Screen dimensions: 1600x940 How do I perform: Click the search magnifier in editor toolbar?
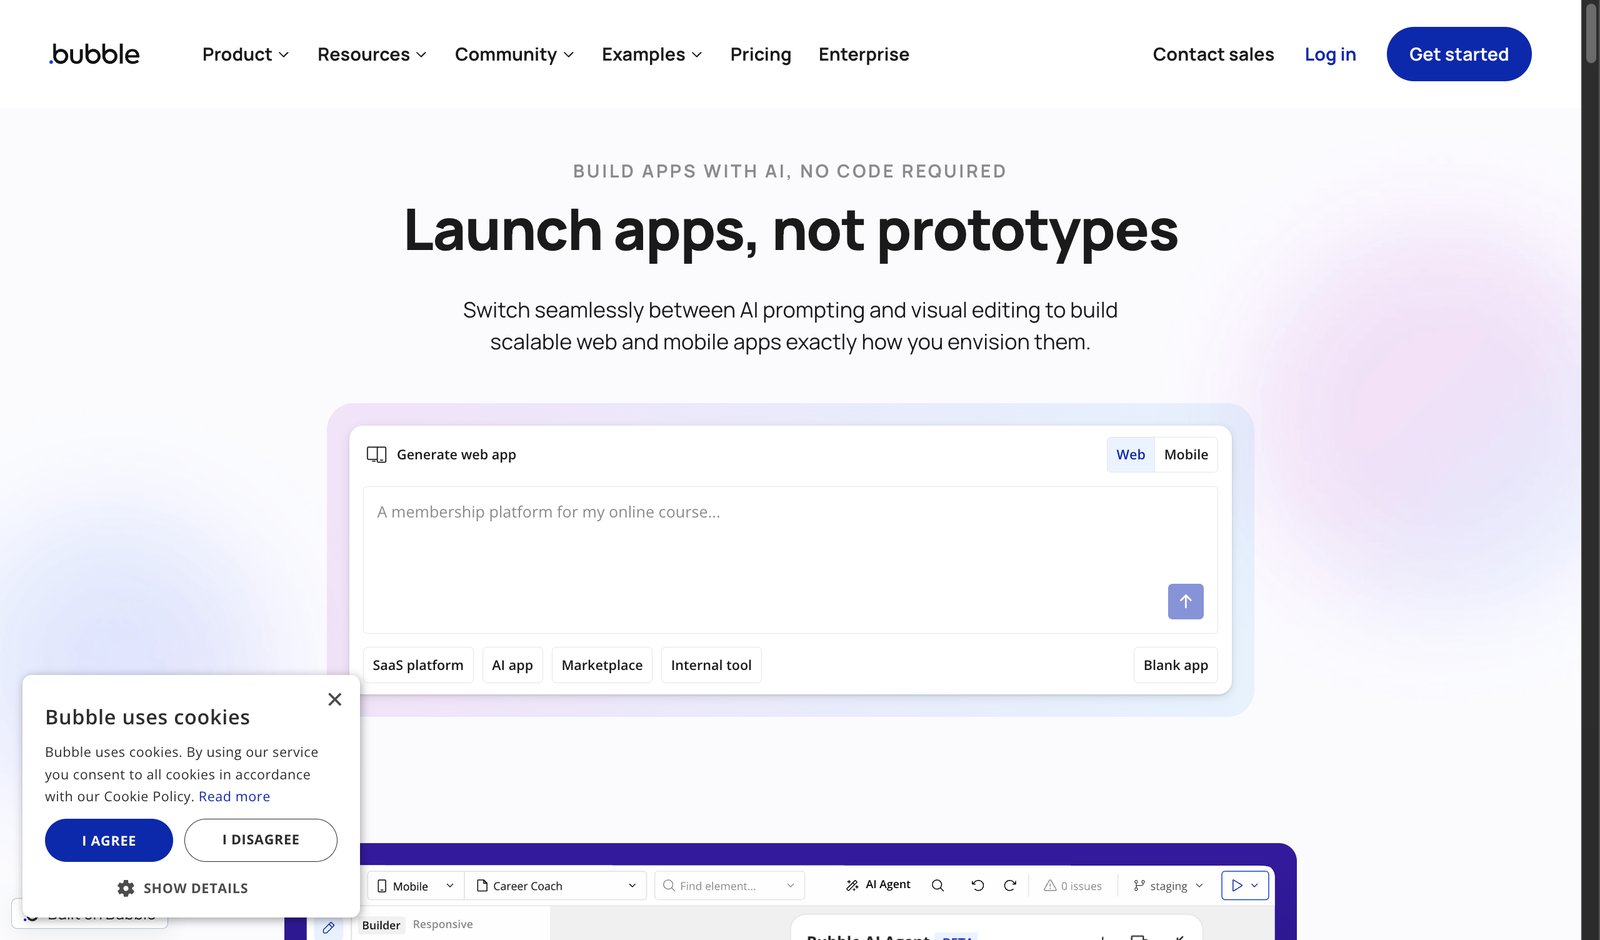point(938,885)
